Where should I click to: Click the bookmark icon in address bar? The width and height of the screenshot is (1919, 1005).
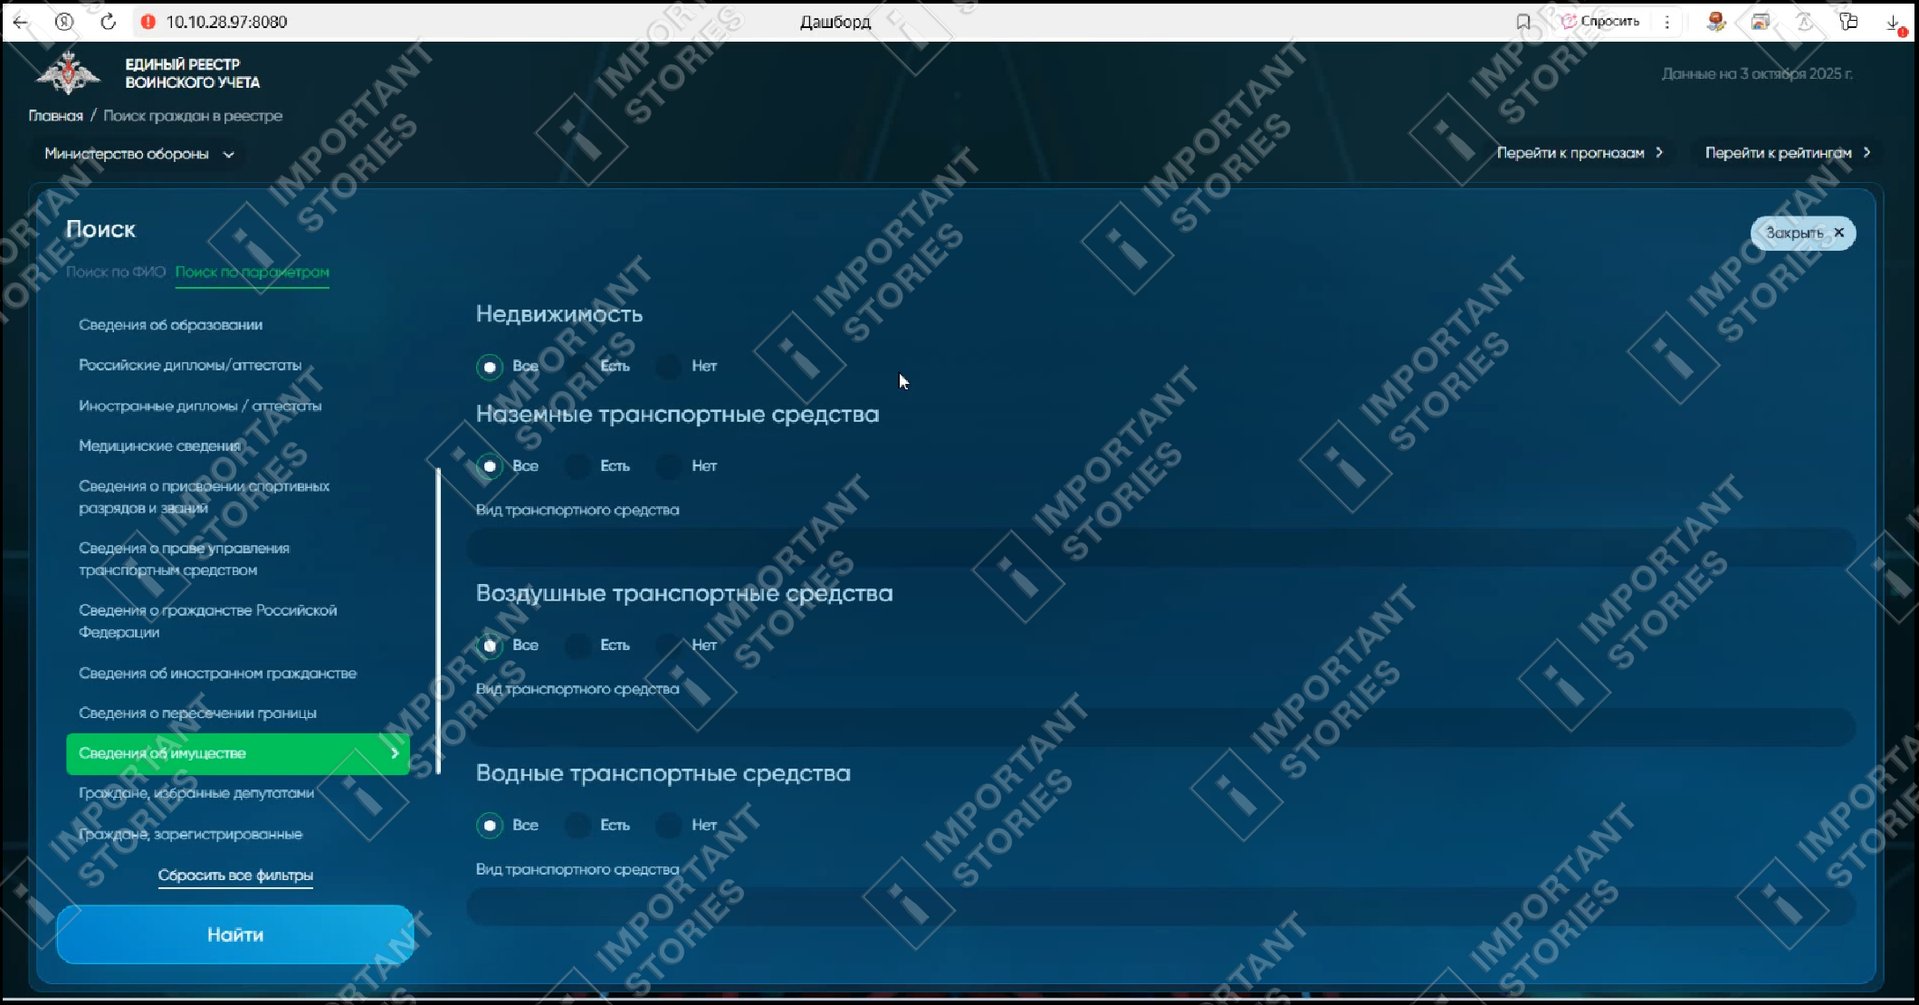click(1522, 22)
